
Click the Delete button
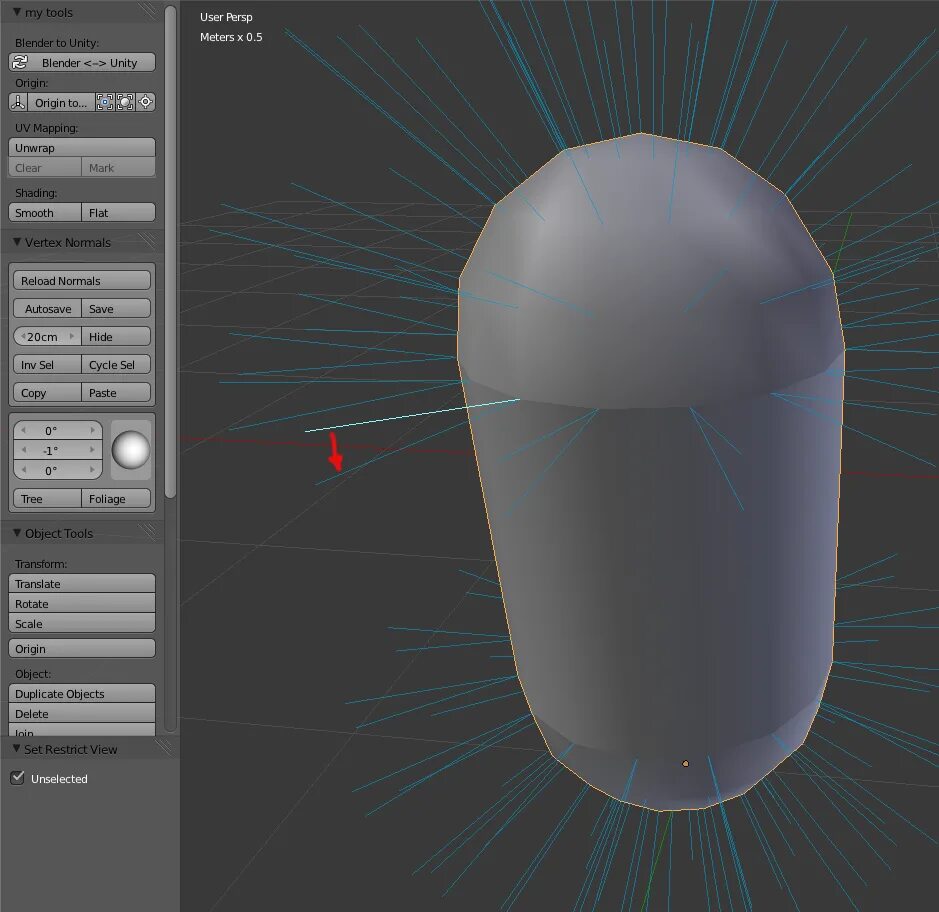(82, 713)
